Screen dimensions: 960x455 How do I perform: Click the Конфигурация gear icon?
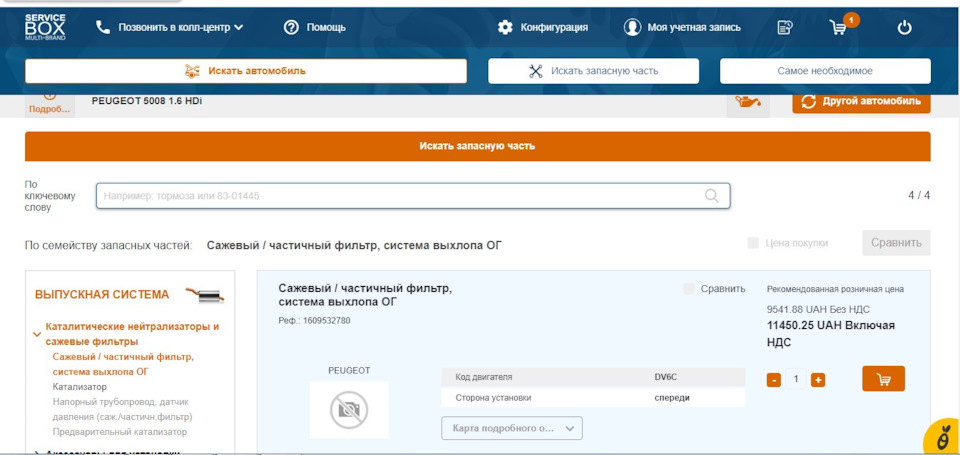505,28
